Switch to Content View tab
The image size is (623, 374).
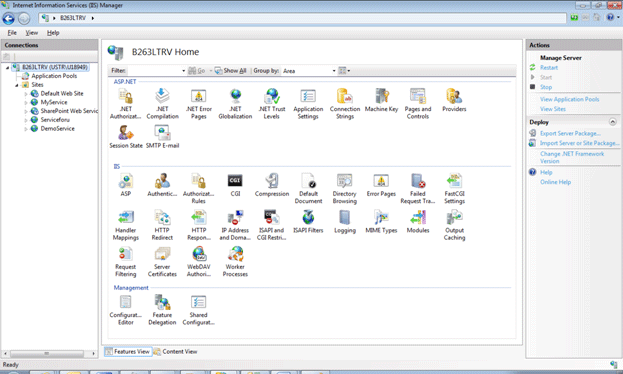tap(175, 351)
